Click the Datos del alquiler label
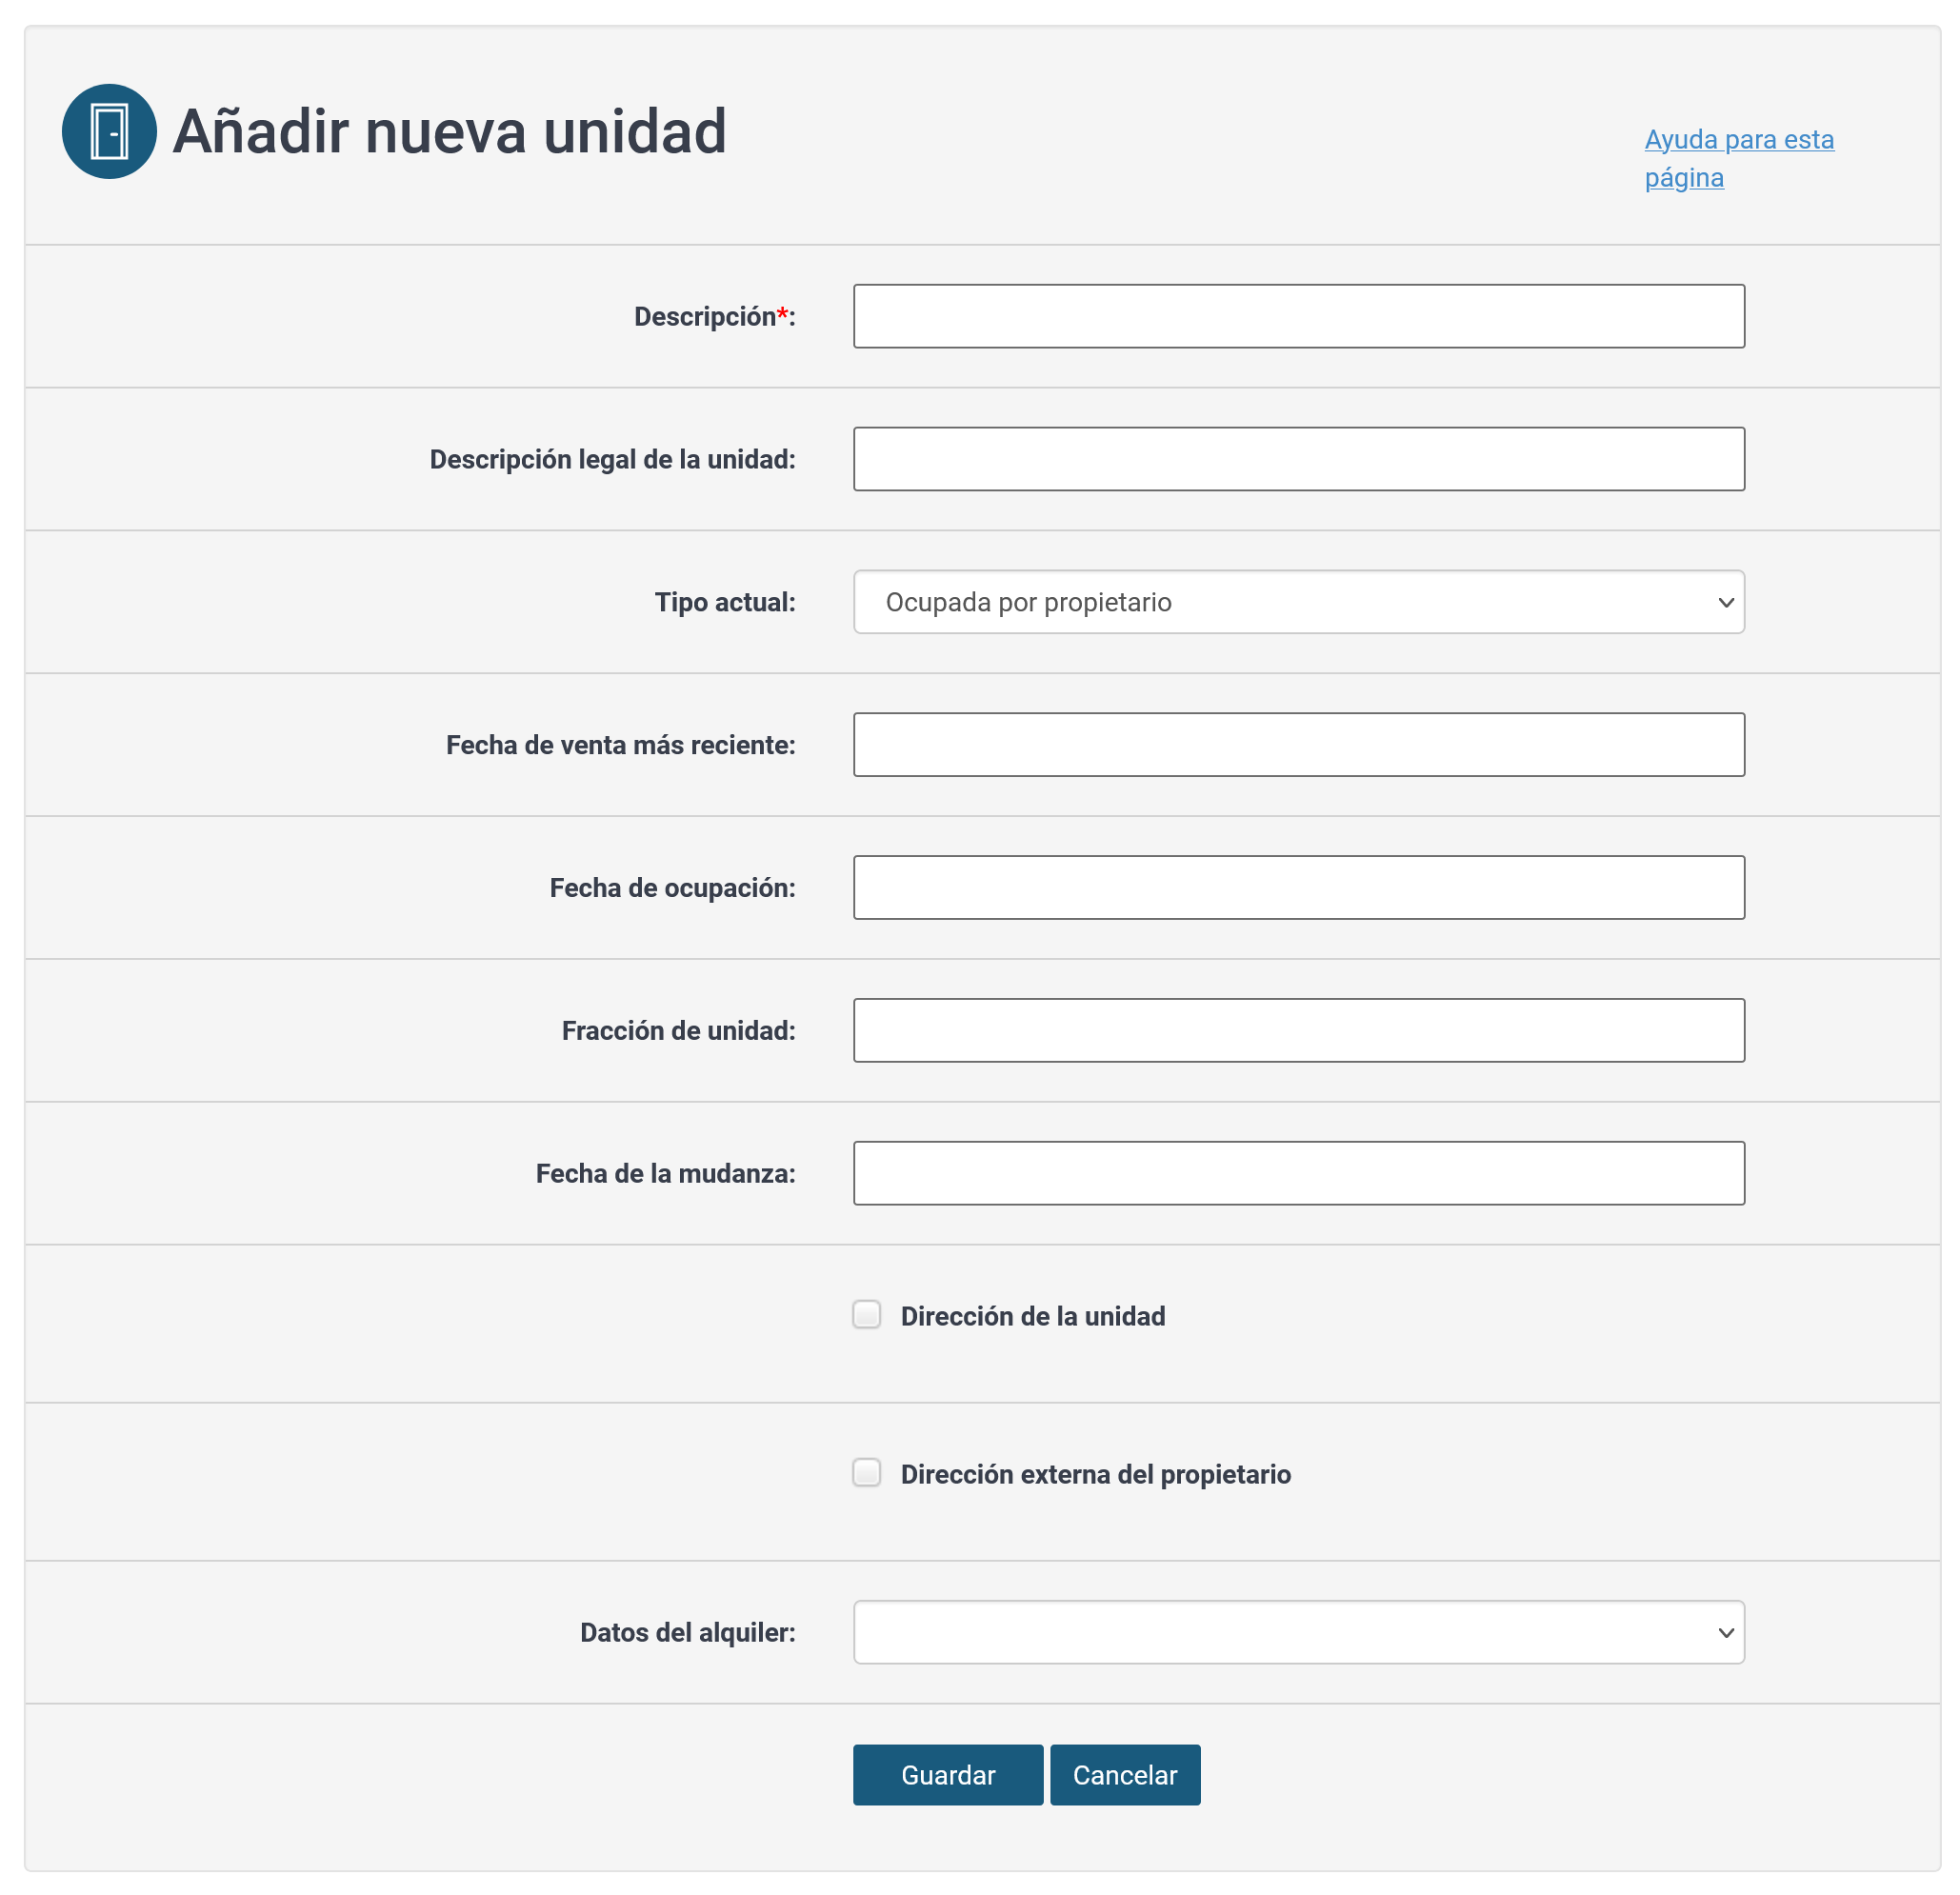1960x1895 pixels. [688, 1633]
